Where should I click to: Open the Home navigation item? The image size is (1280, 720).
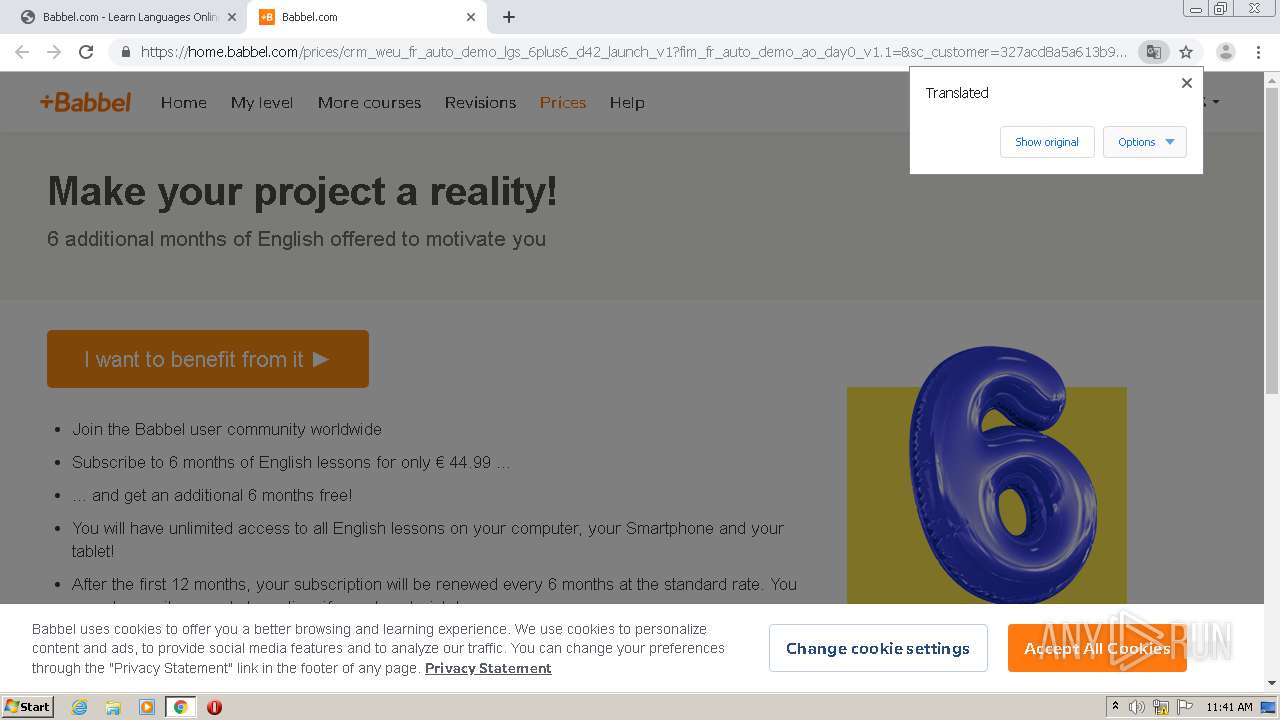point(184,102)
